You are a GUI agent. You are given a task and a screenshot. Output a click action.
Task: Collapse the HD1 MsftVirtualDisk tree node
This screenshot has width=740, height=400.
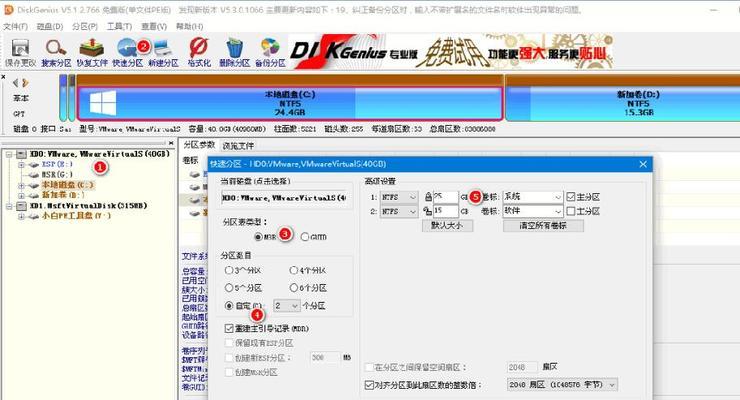point(8,206)
